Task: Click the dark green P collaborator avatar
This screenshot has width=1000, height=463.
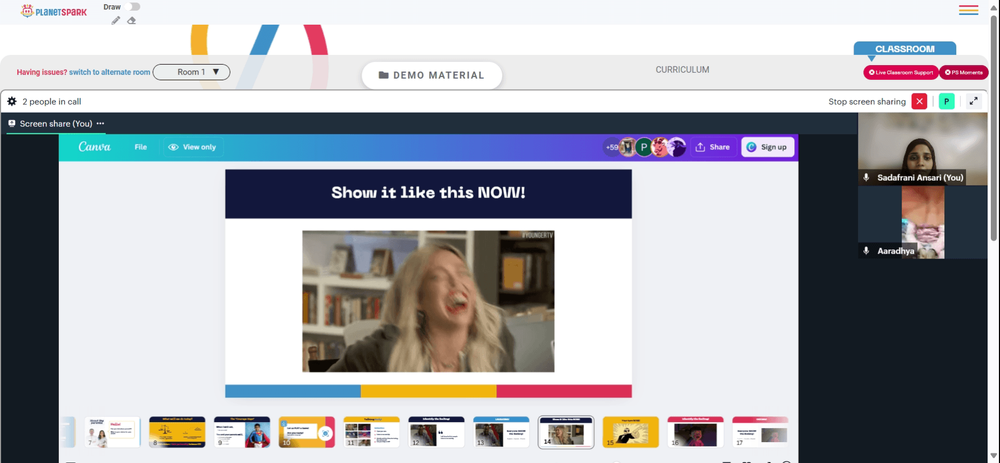Action: [645, 147]
